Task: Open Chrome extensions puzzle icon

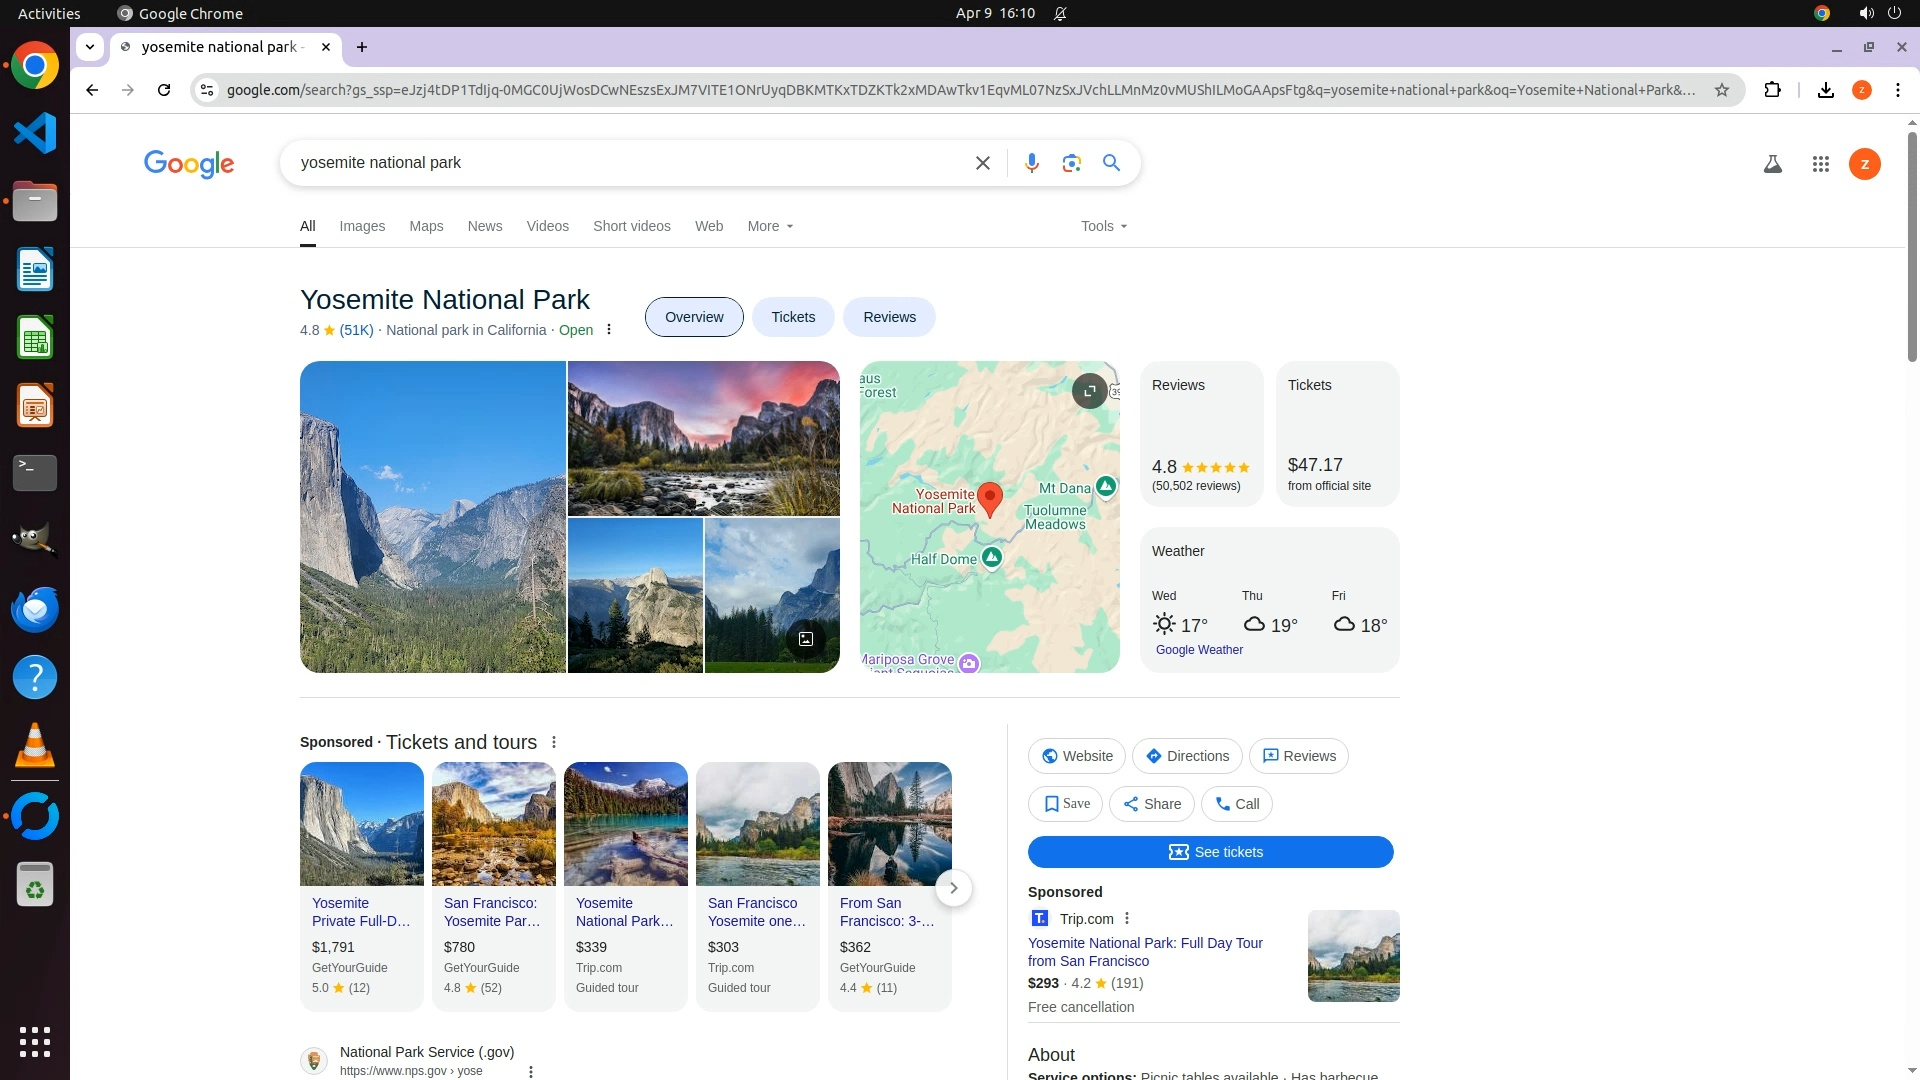Action: (x=1772, y=90)
